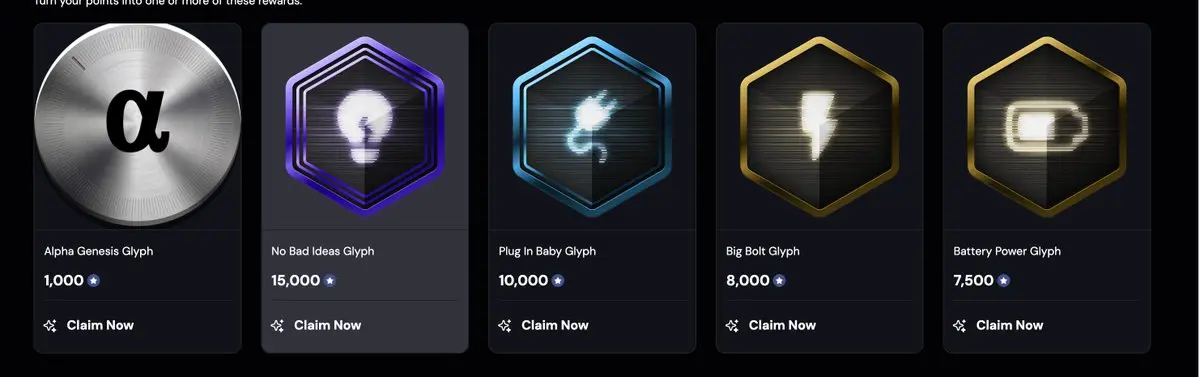Screen dimensions: 1200x377
Task: Select the gold battery hexagon glyph
Action: point(1046,126)
